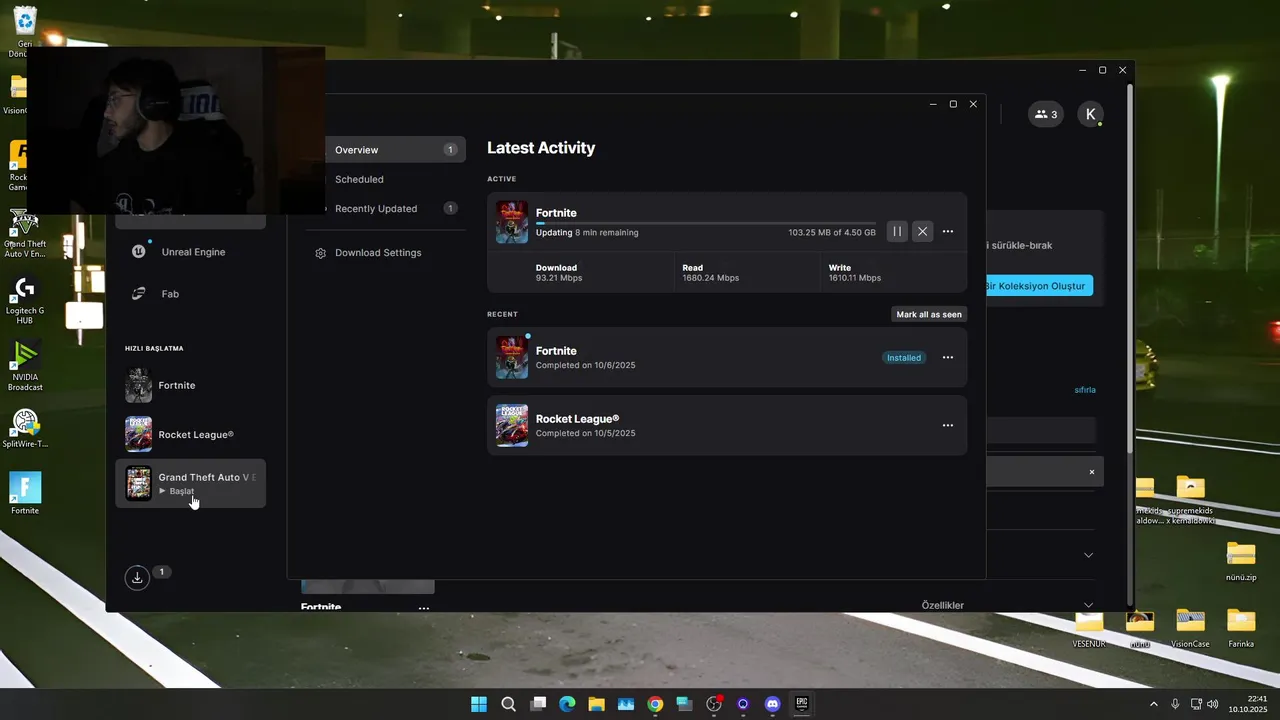Open the friends list showing 3 online
The height and width of the screenshot is (720, 1280).
[1046, 114]
